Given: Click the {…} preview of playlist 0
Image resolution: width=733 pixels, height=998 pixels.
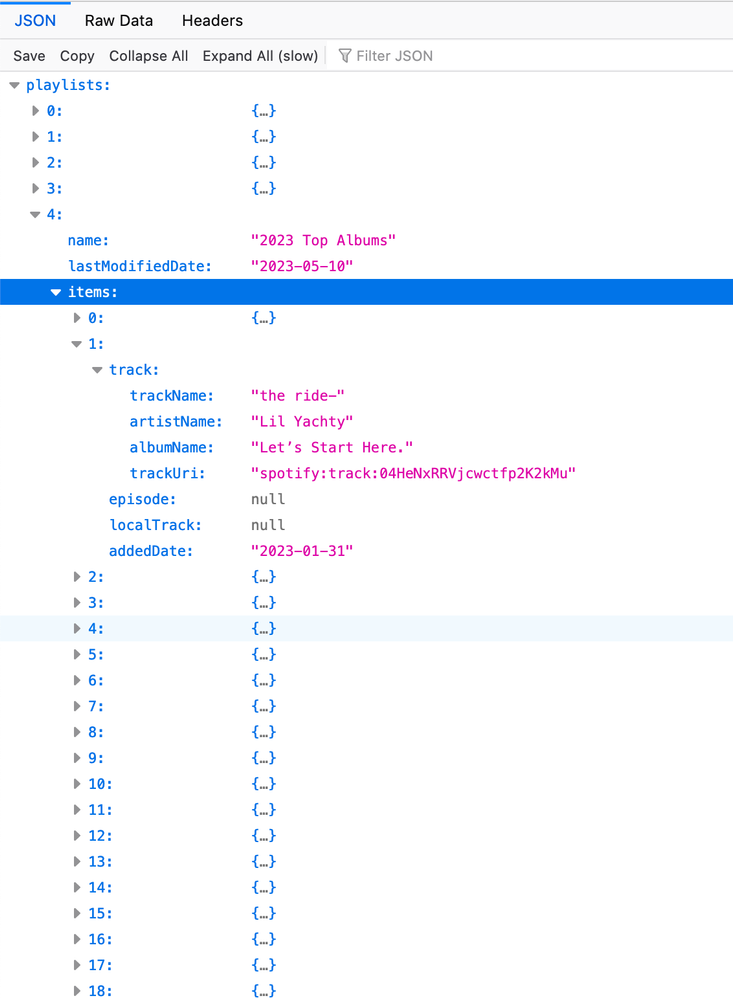Looking at the screenshot, I should pyautogui.click(x=263, y=111).
